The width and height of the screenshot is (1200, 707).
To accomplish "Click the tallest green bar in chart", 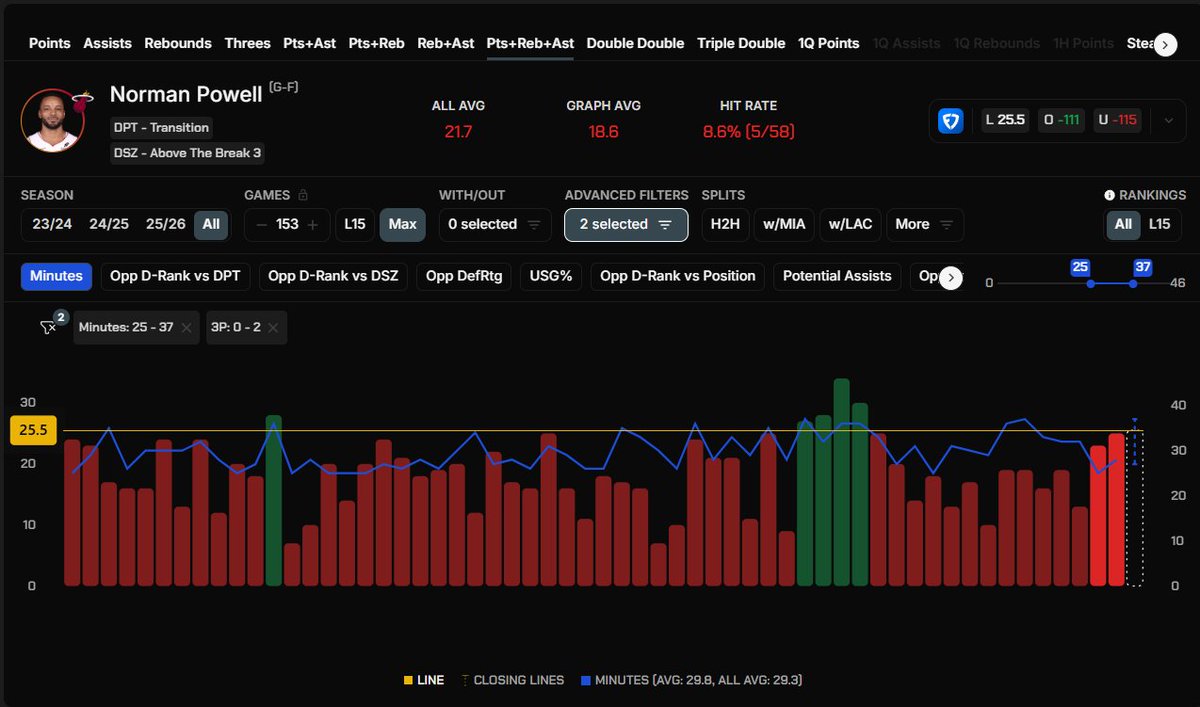I will [x=842, y=482].
